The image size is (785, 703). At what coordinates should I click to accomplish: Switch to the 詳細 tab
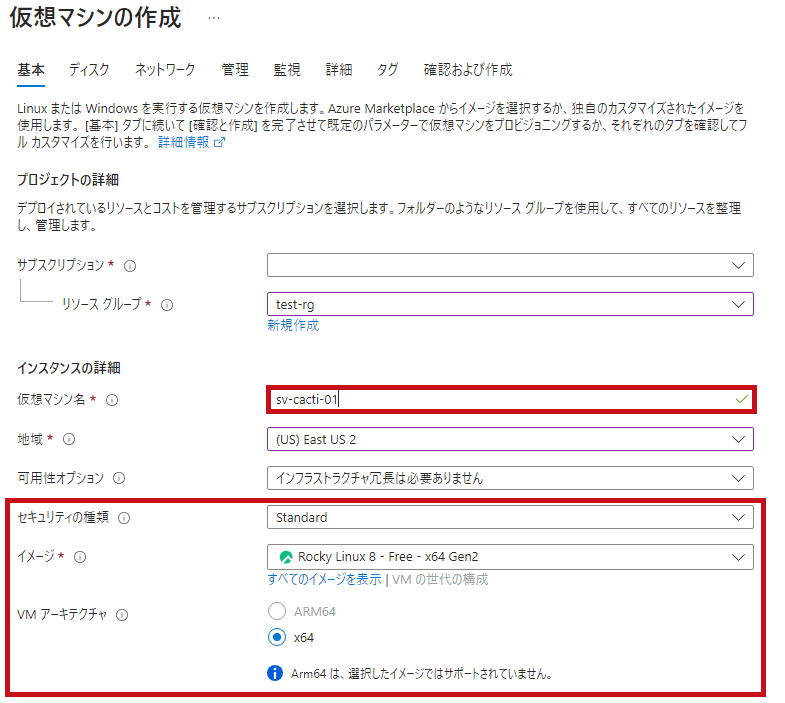[339, 70]
